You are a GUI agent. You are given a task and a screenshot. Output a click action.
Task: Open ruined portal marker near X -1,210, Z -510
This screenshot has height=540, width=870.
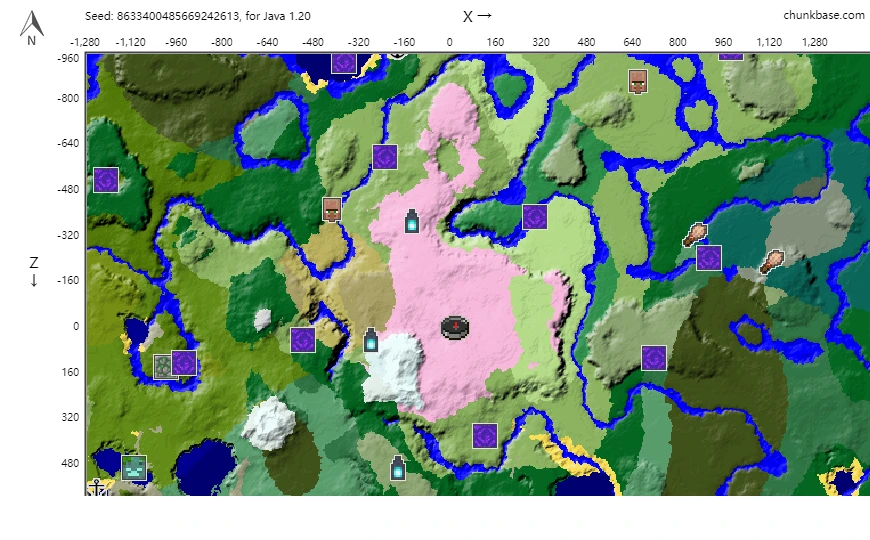[106, 180]
